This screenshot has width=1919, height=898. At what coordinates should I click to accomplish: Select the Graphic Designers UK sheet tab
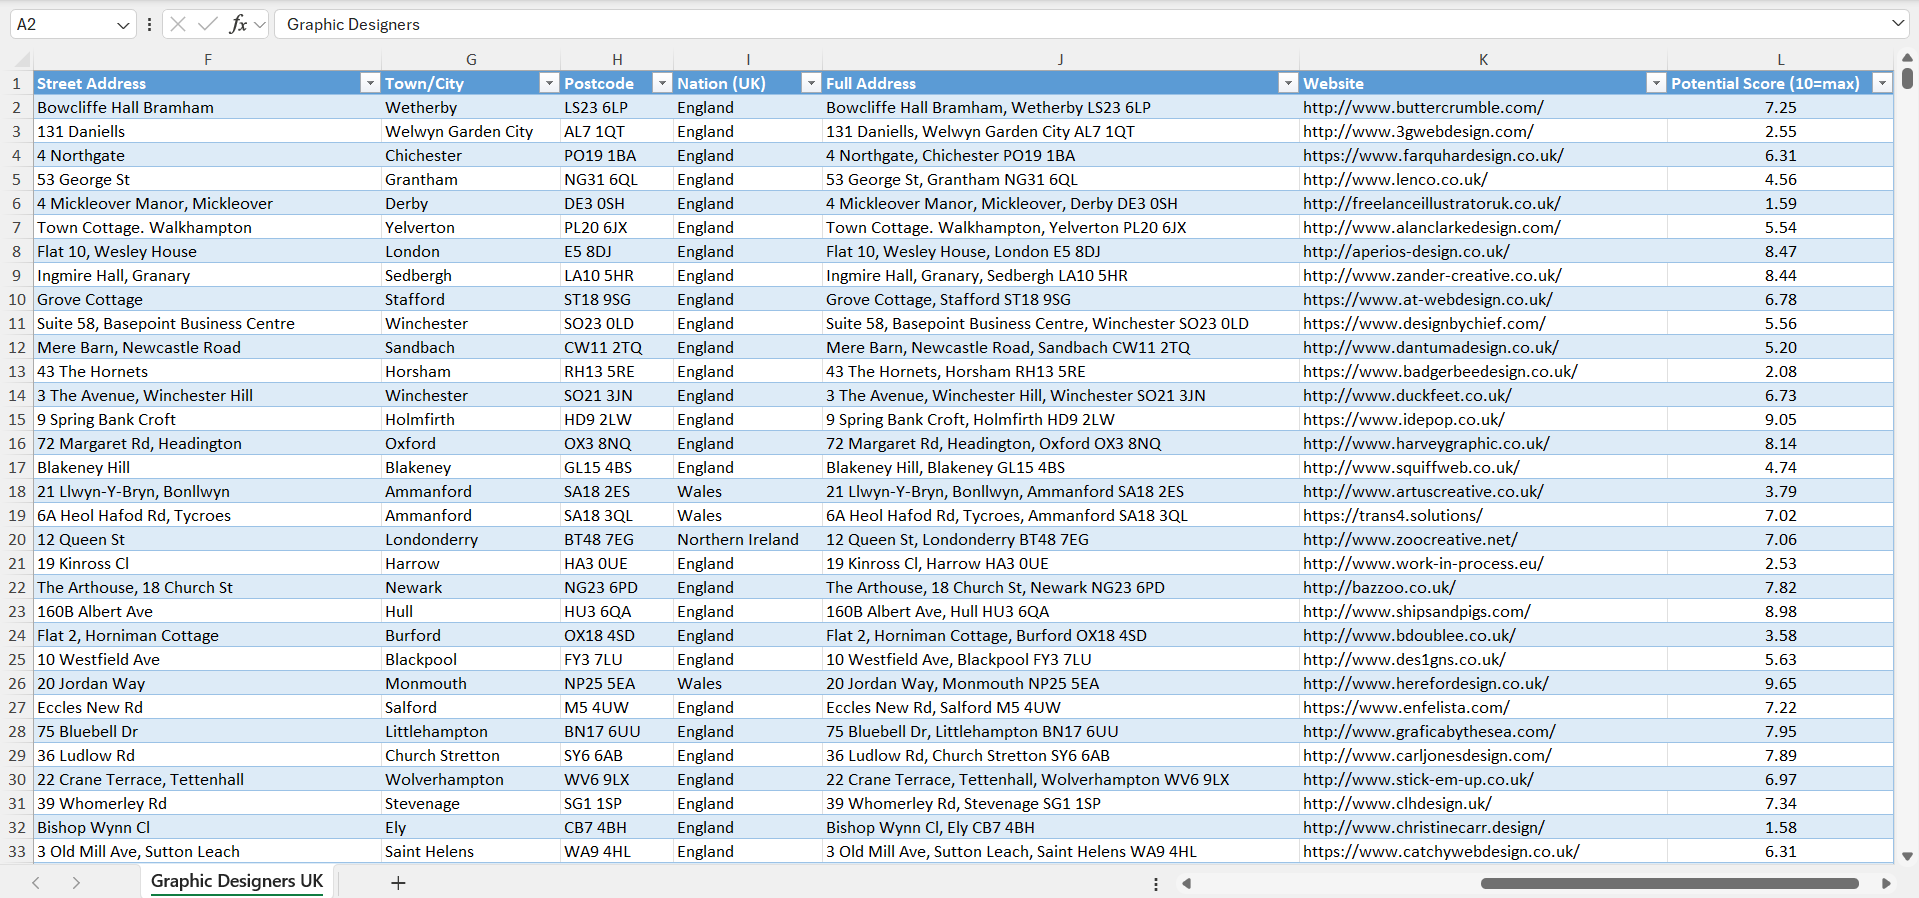(237, 881)
